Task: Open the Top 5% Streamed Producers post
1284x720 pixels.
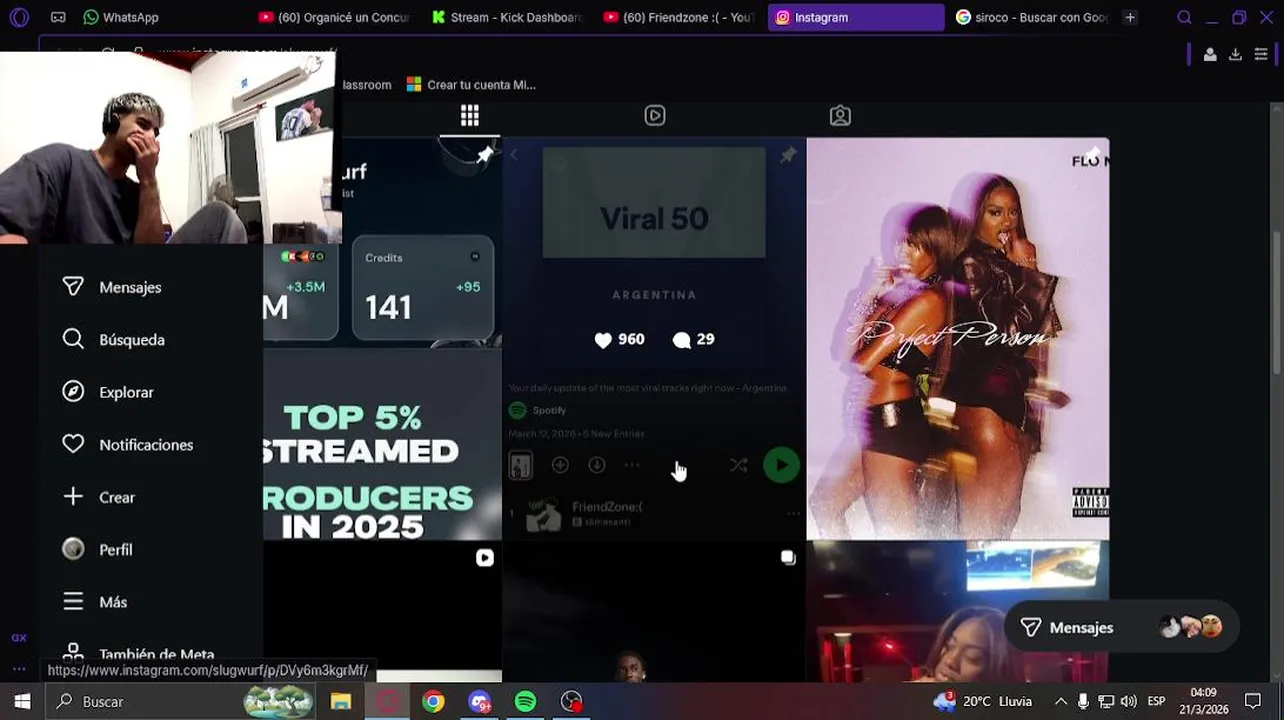Action: pyautogui.click(x=382, y=445)
